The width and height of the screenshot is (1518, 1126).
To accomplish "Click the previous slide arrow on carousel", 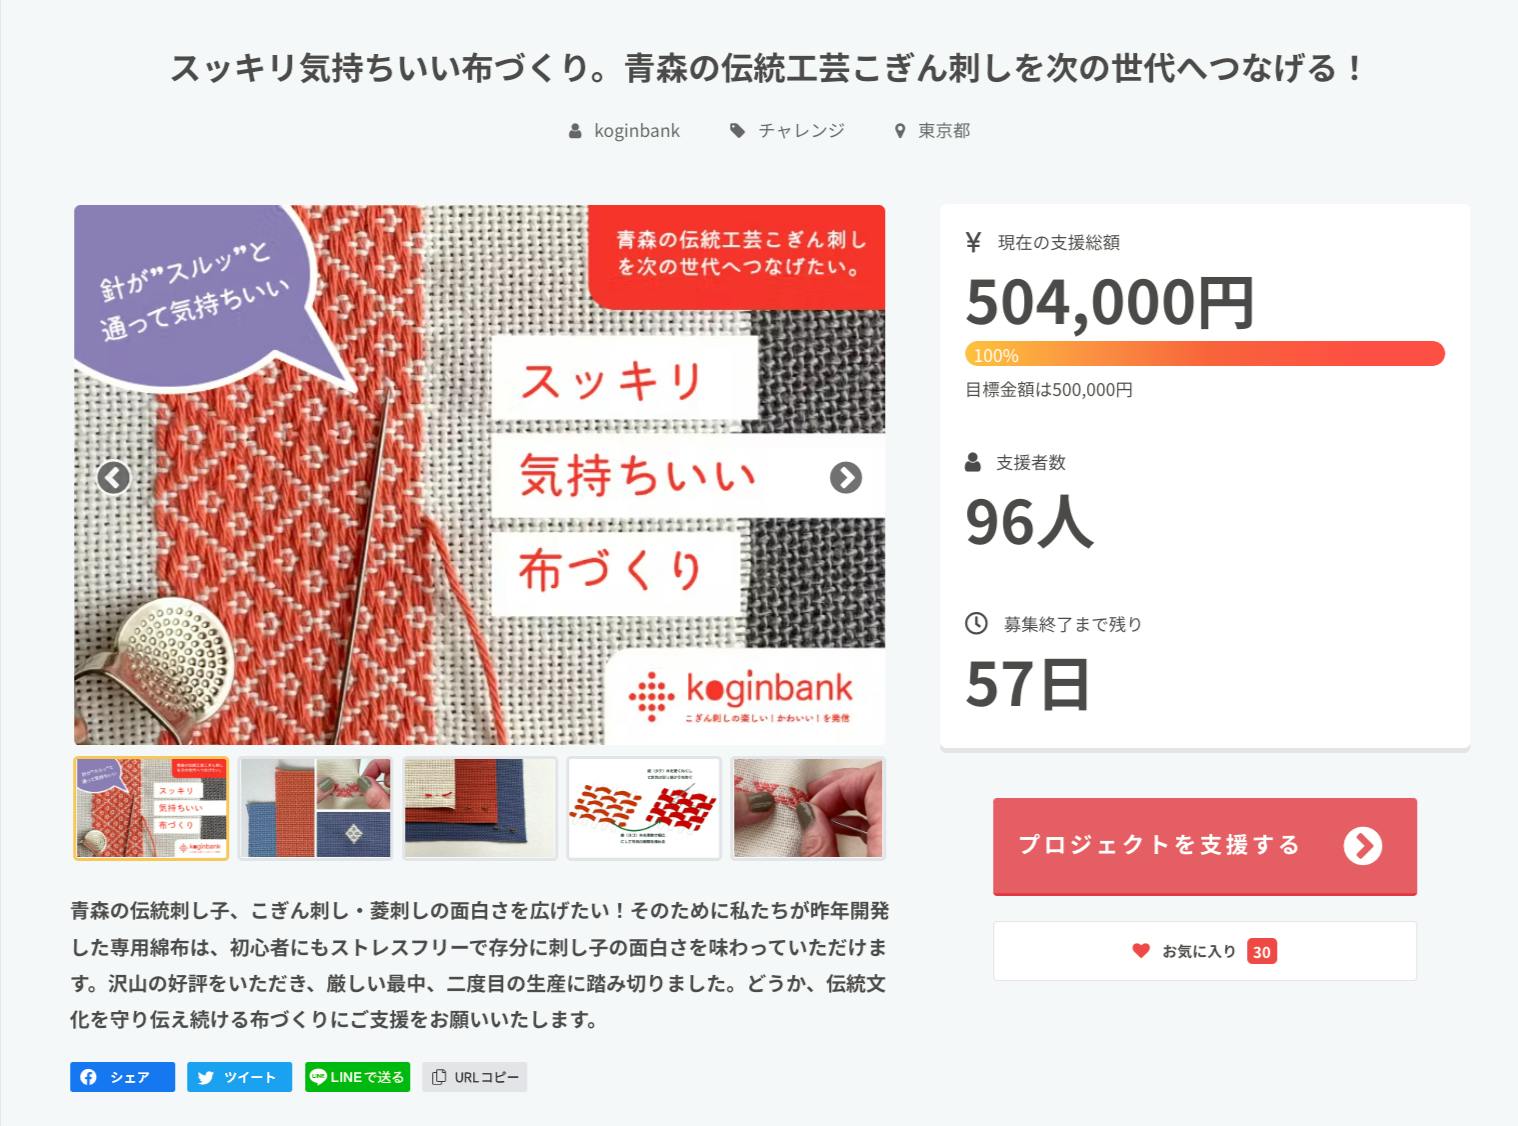I will tap(114, 478).
